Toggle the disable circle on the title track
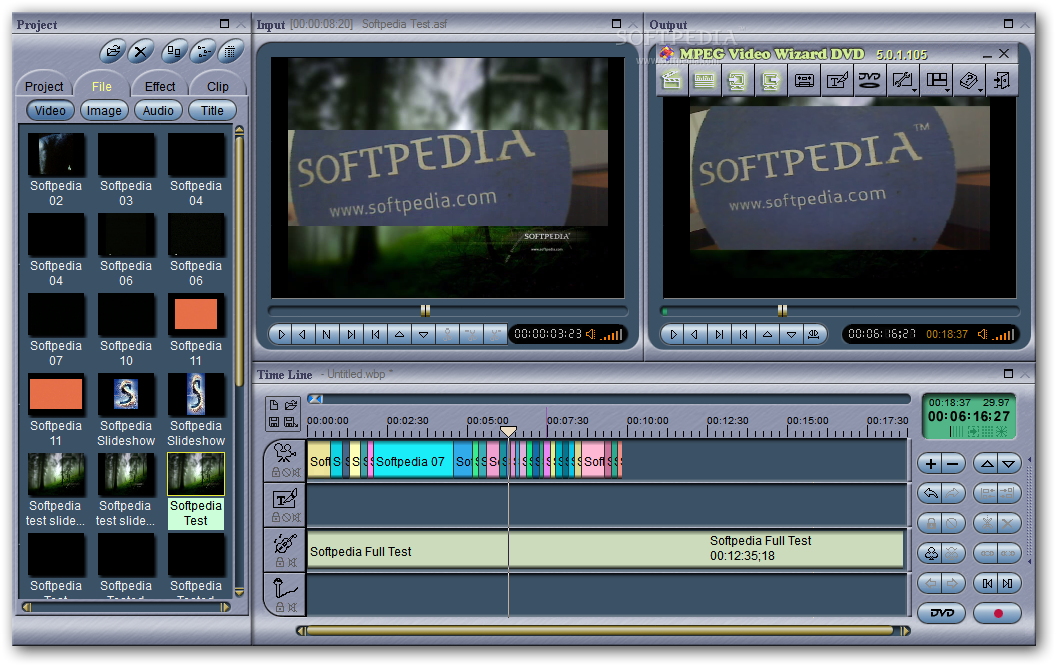The height and width of the screenshot is (666, 1056). (286, 518)
